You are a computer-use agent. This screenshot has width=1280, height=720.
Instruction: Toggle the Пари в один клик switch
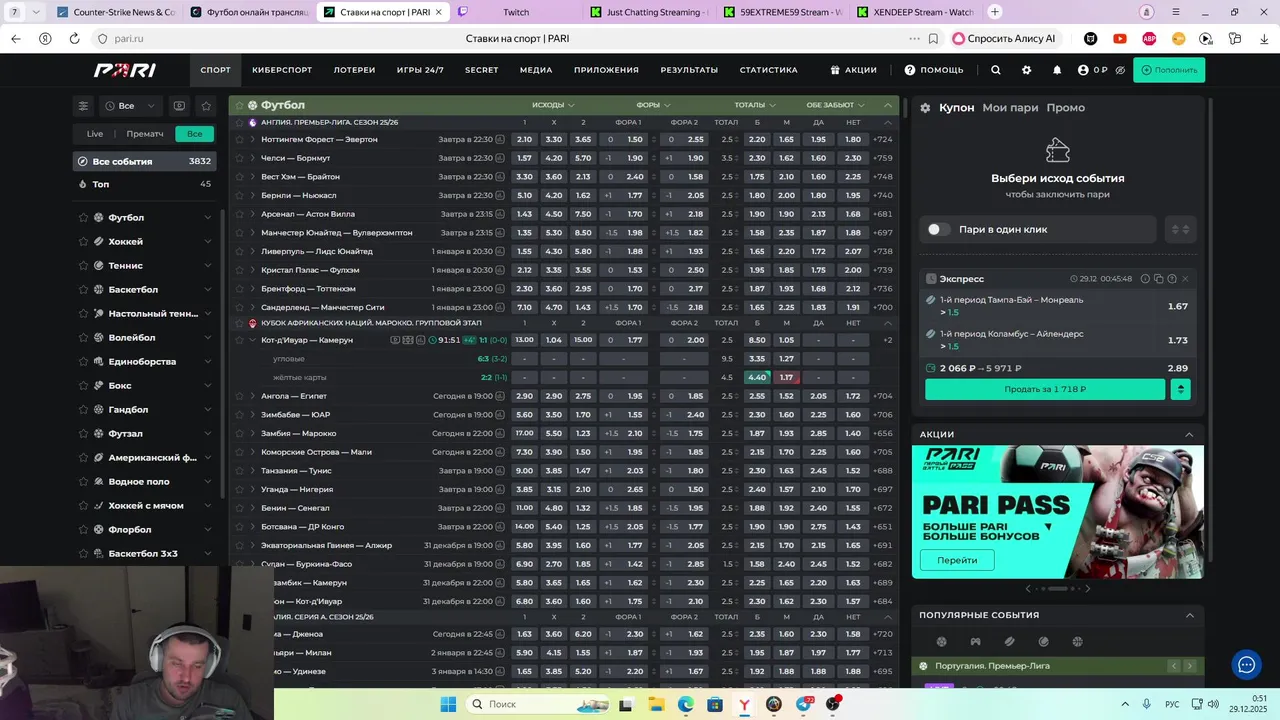pyautogui.click(x=938, y=229)
